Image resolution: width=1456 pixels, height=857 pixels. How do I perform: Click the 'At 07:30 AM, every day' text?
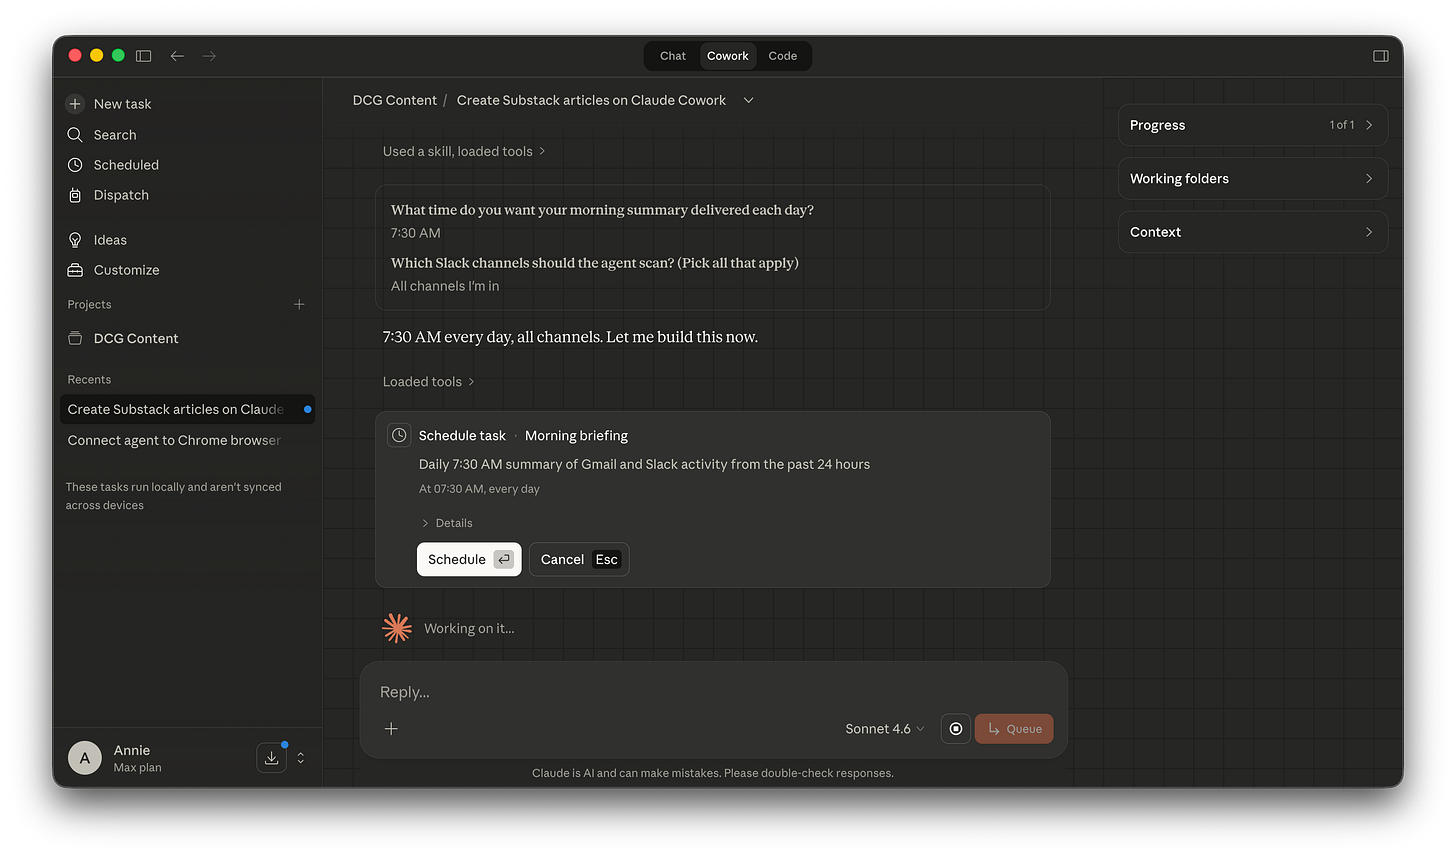coord(479,489)
